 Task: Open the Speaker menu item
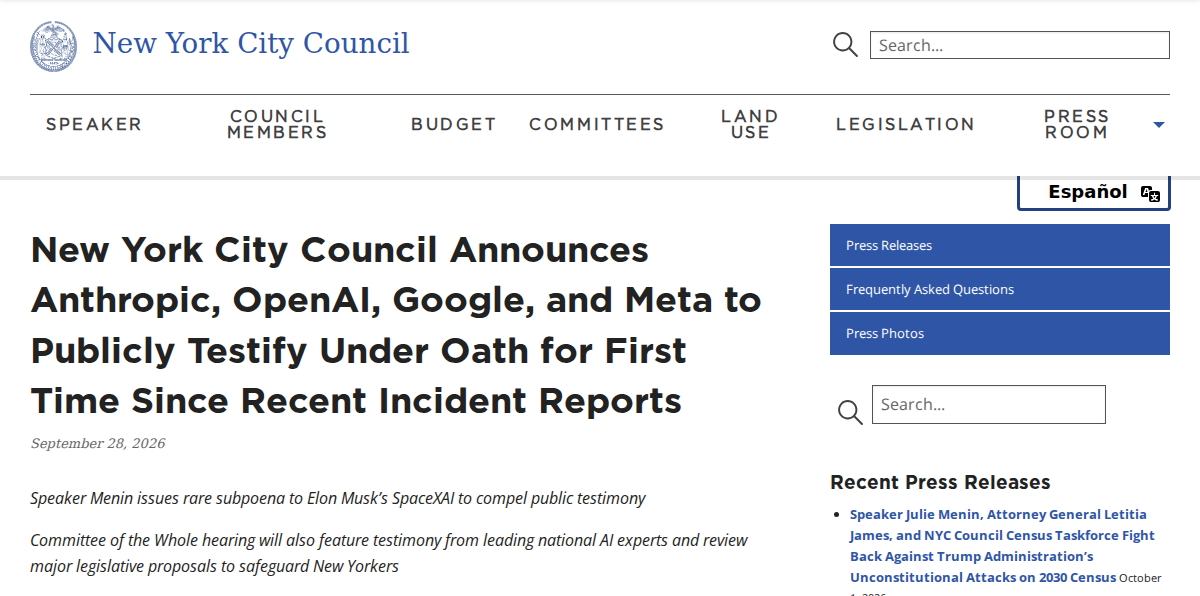(x=94, y=124)
